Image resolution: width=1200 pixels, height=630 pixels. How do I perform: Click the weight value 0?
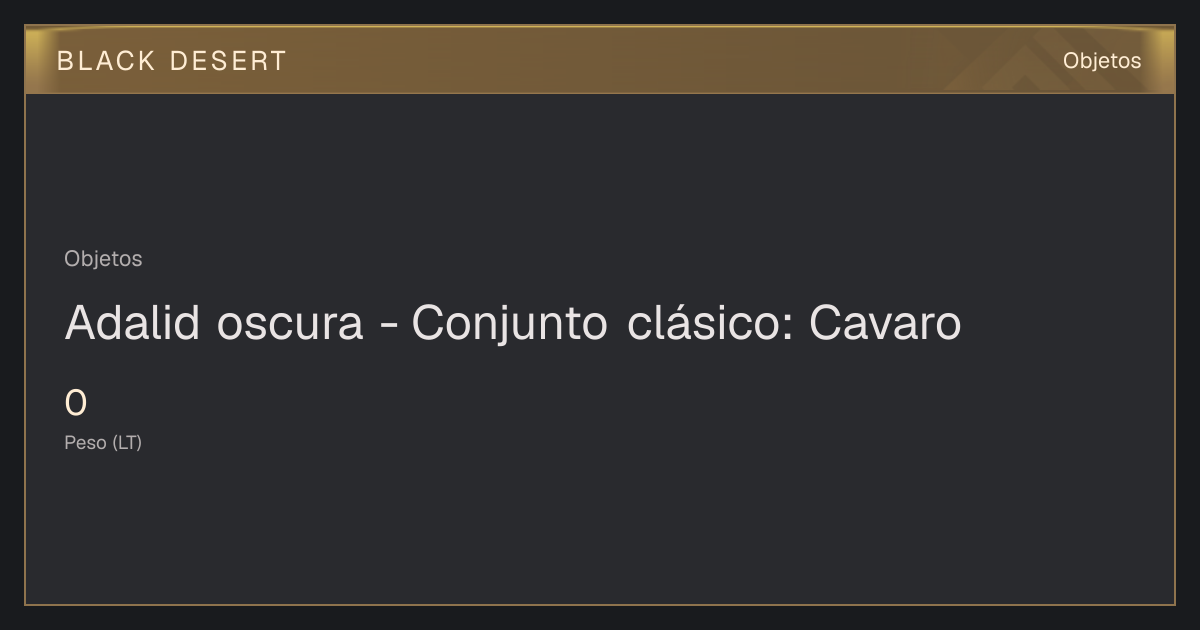coord(76,404)
